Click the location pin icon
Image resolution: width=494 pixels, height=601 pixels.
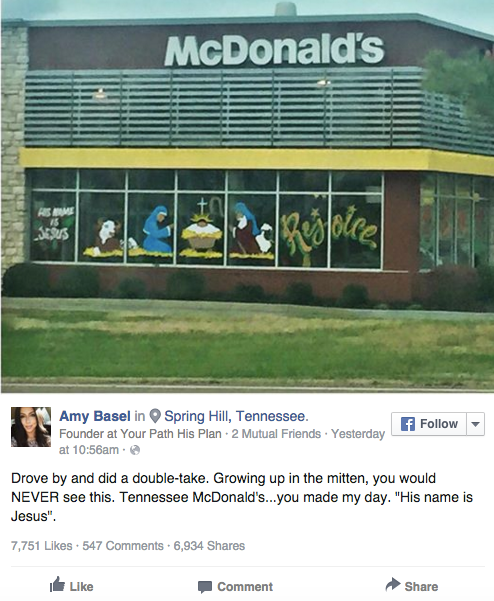click(x=155, y=416)
